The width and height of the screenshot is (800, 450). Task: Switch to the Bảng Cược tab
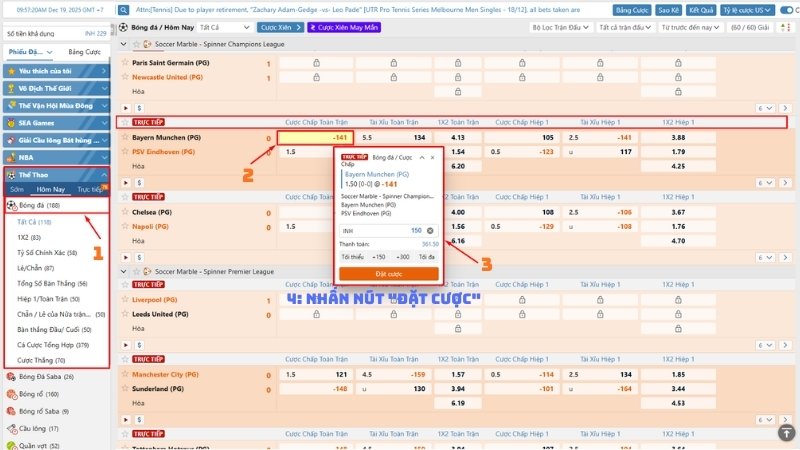[x=82, y=51]
